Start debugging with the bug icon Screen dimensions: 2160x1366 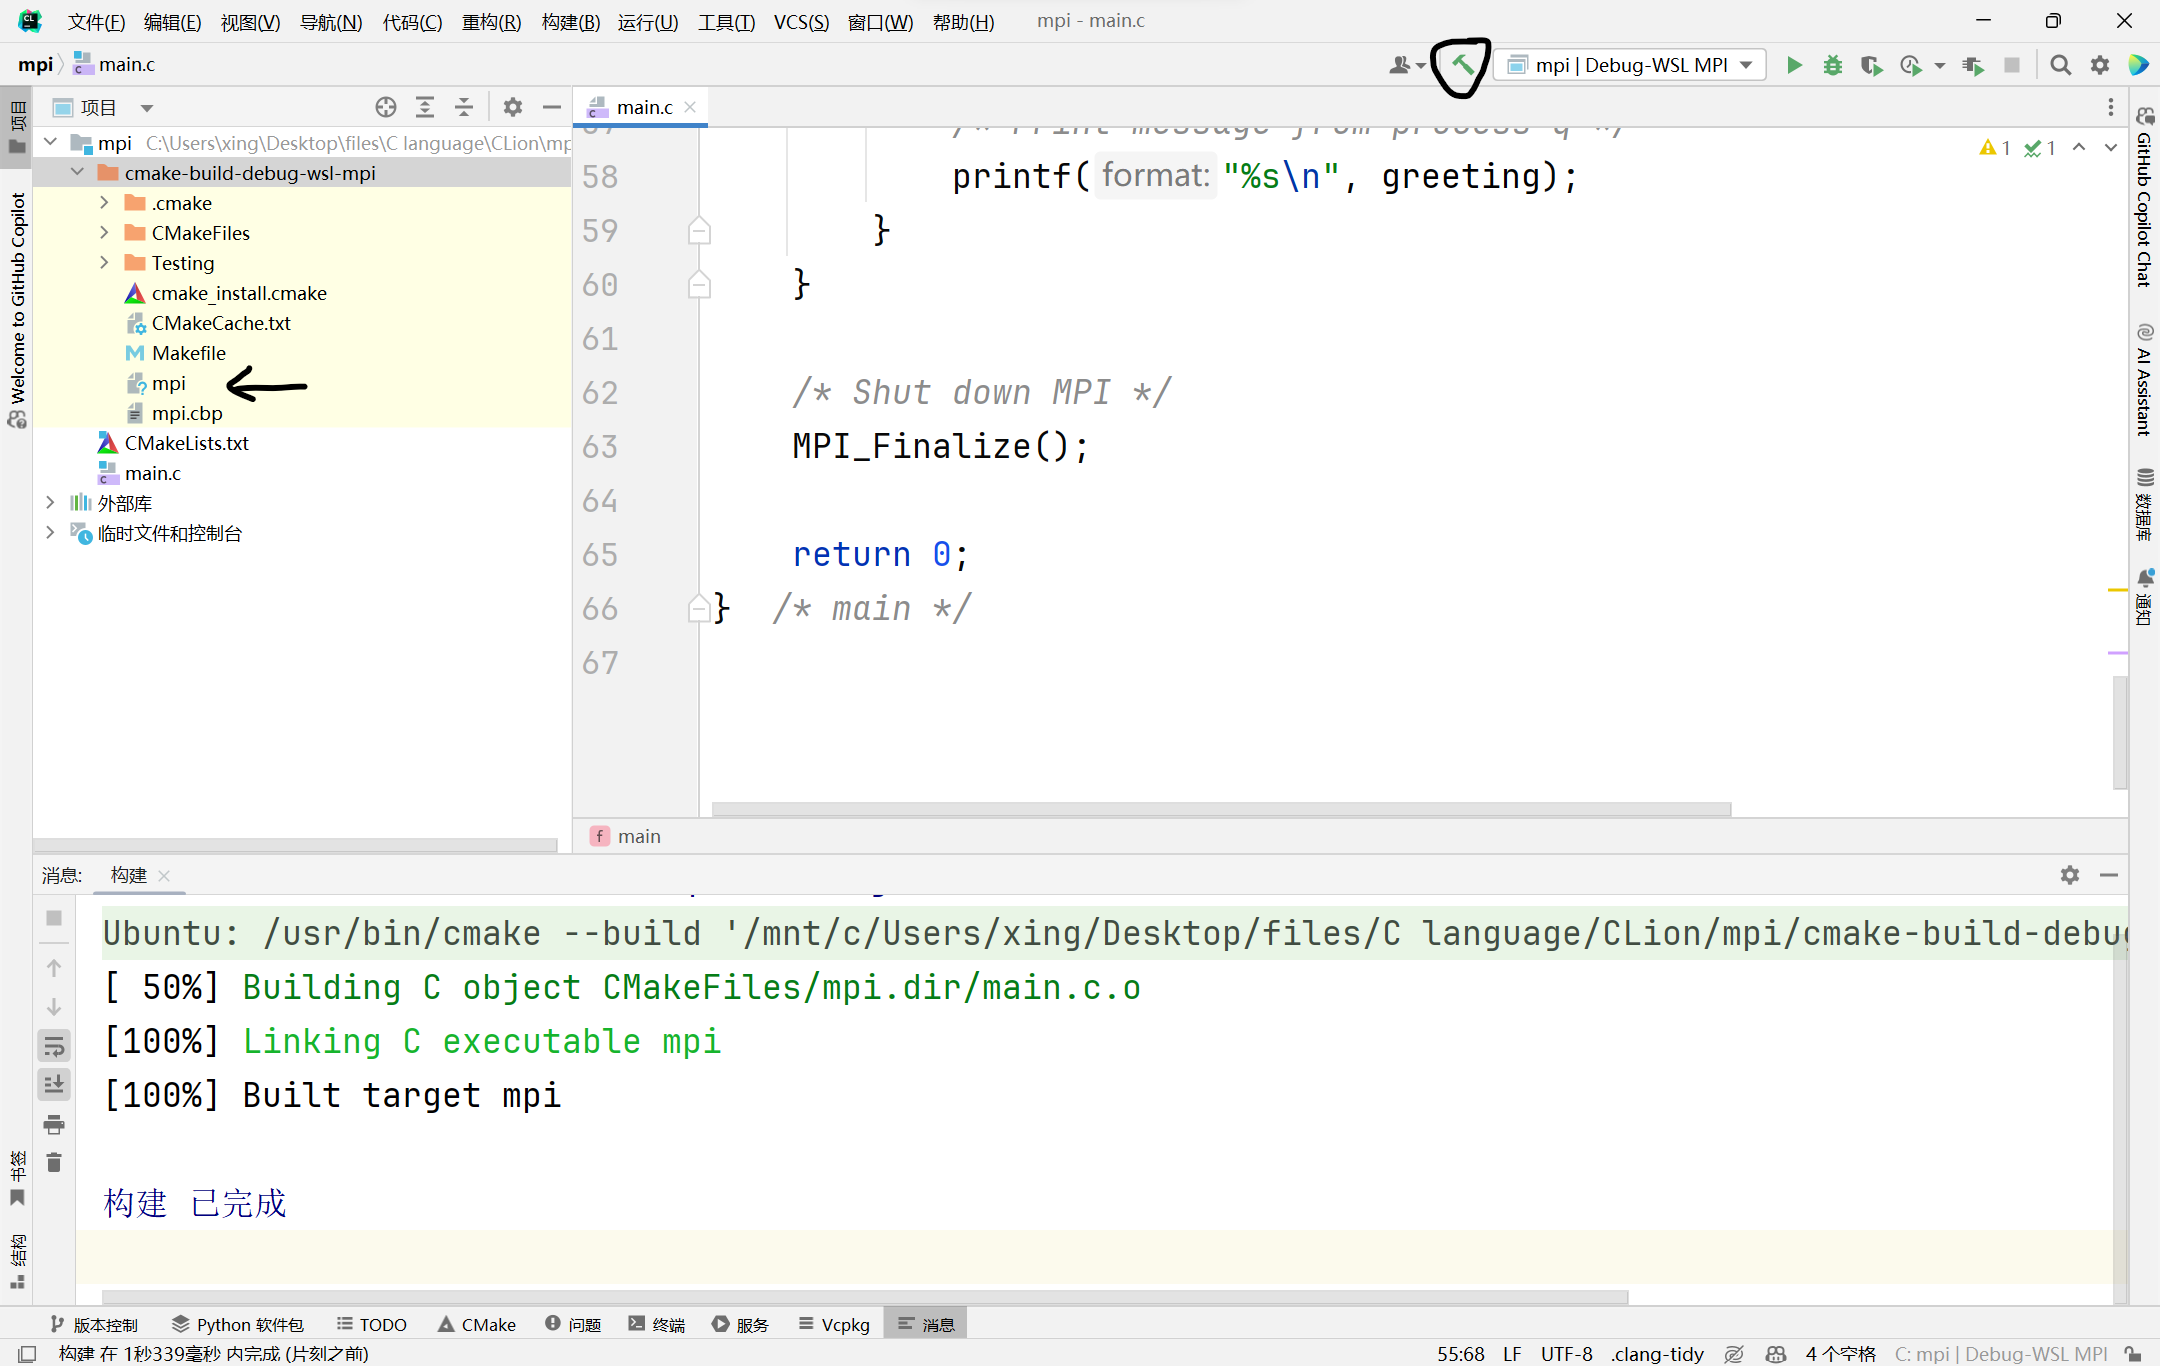point(1832,65)
